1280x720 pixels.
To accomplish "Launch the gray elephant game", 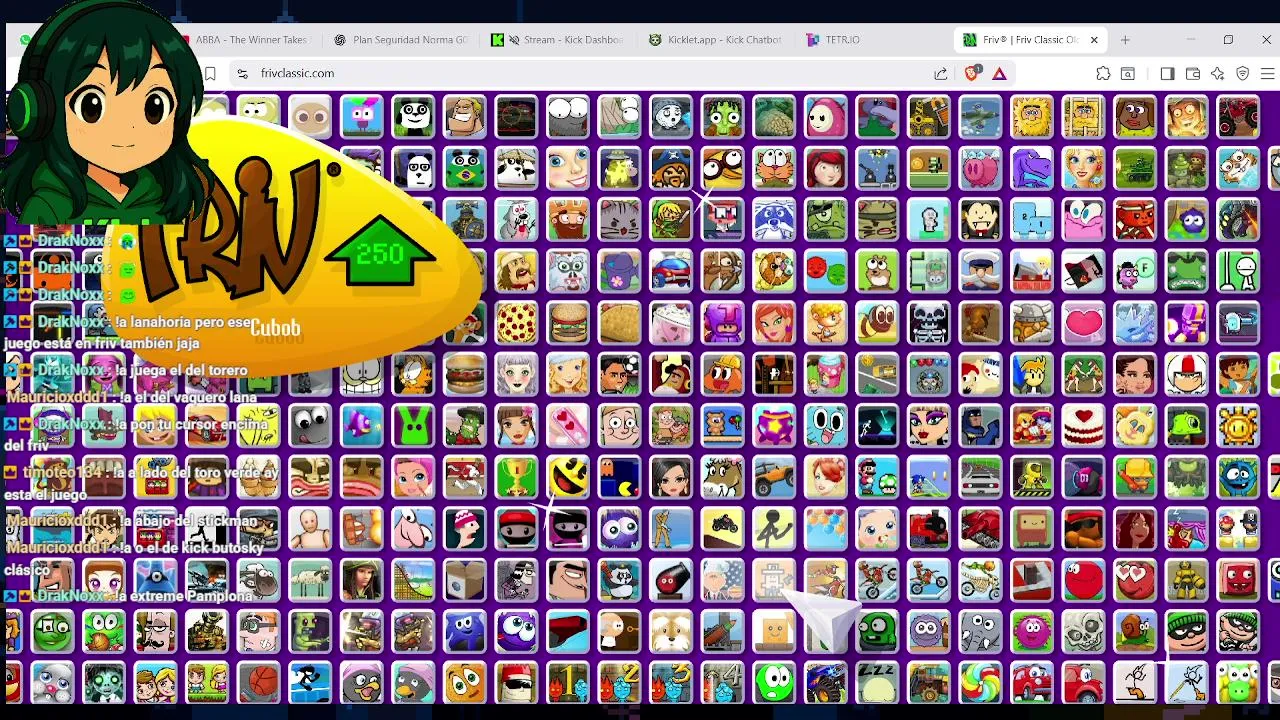I will (x=980, y=631).
